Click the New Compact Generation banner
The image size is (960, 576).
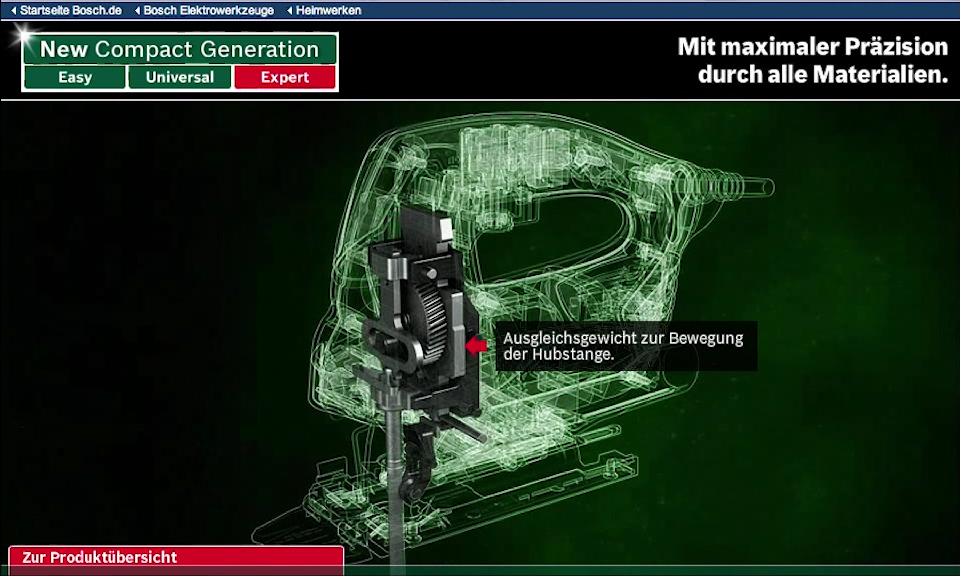coord(180,49)
